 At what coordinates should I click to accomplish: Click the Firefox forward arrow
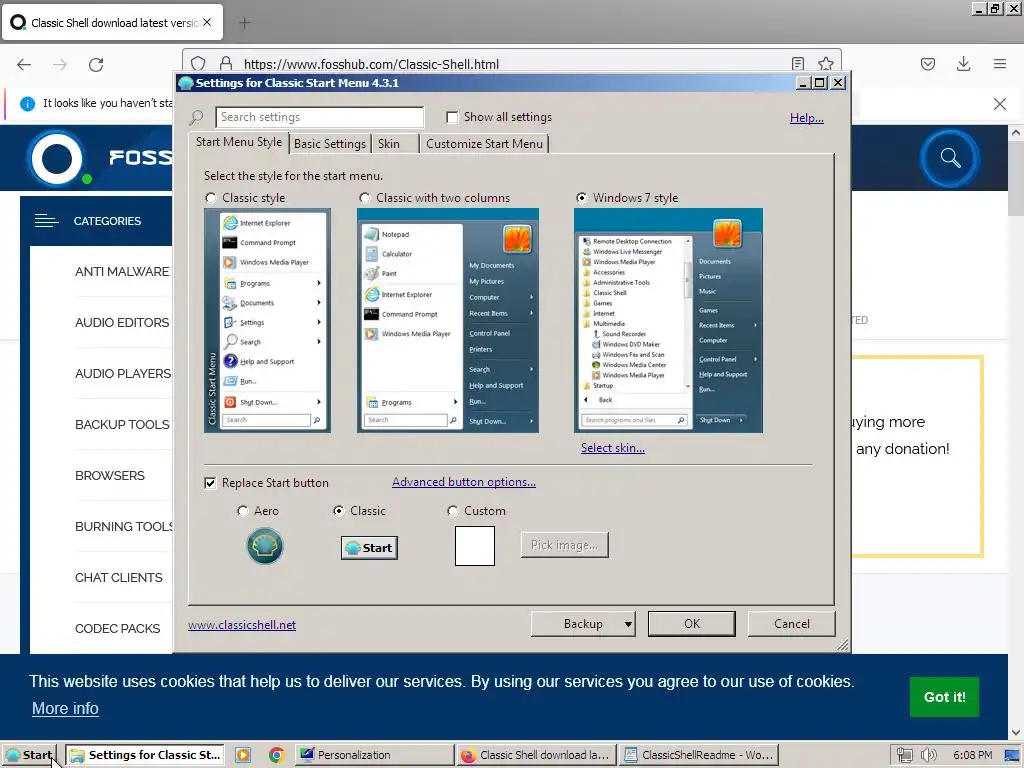pos(60,65)
